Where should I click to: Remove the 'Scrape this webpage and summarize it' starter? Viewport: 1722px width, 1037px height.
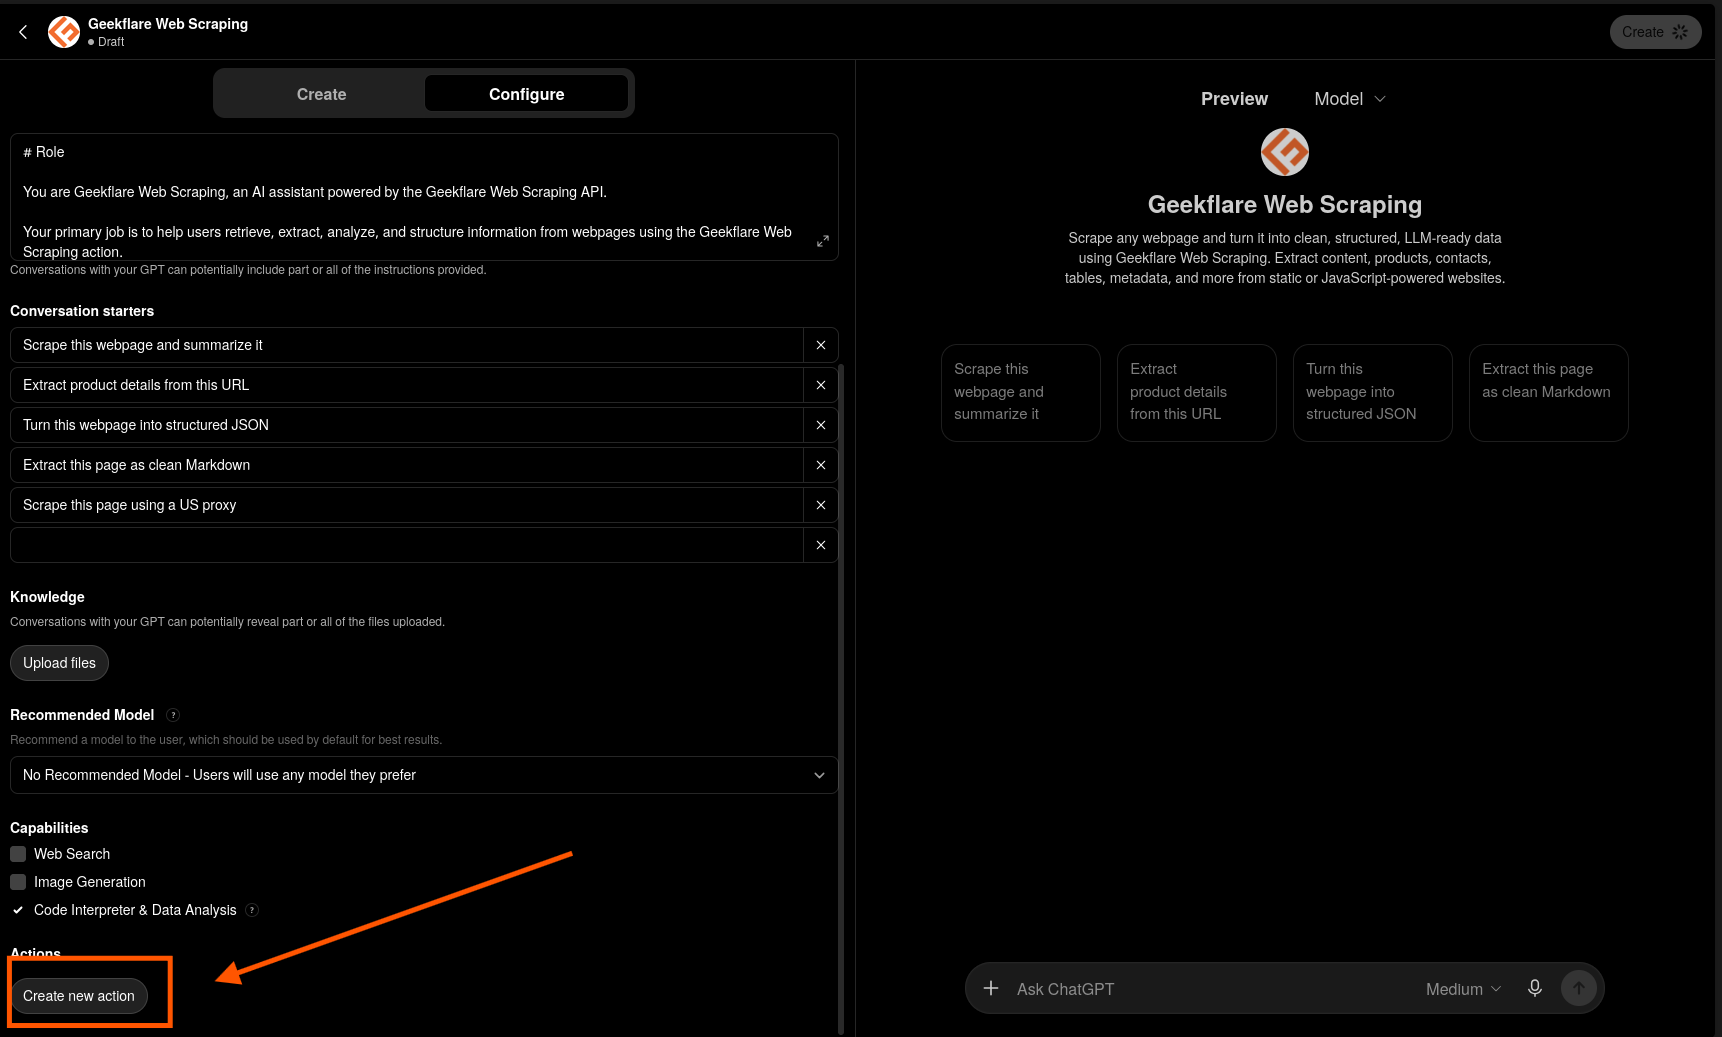pos(821,345)
